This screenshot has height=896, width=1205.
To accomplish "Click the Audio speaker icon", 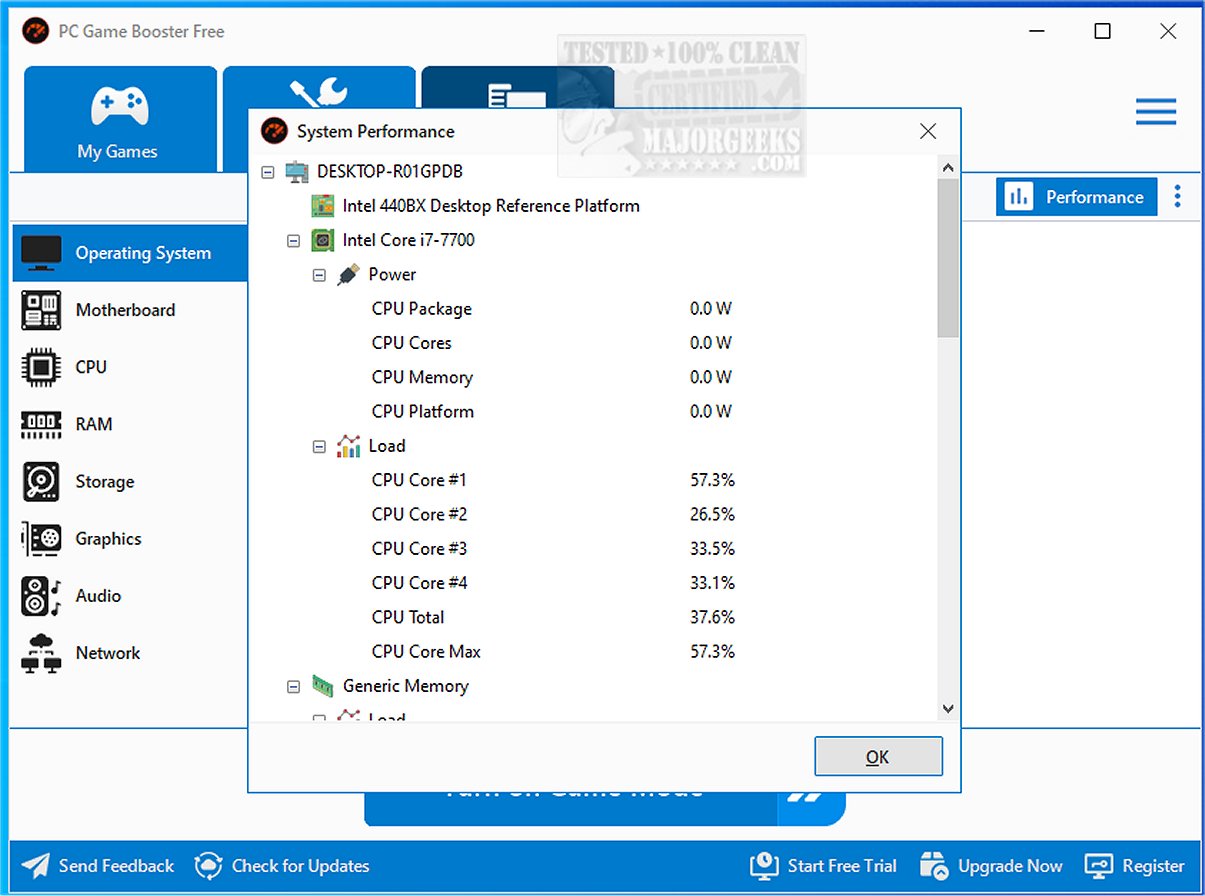I will [41, 596].
